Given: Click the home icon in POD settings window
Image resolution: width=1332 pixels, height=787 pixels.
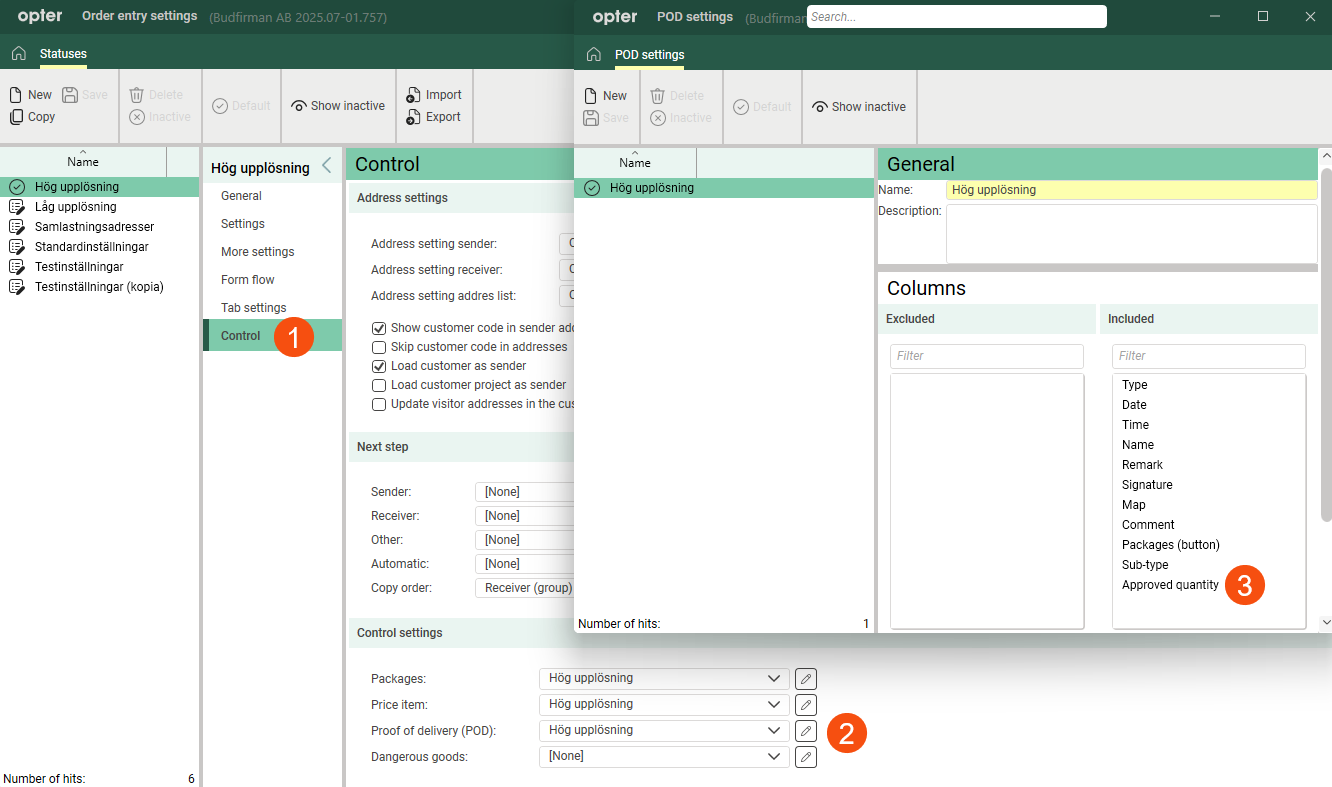Looking at the screenshot, I should (593, 55).
